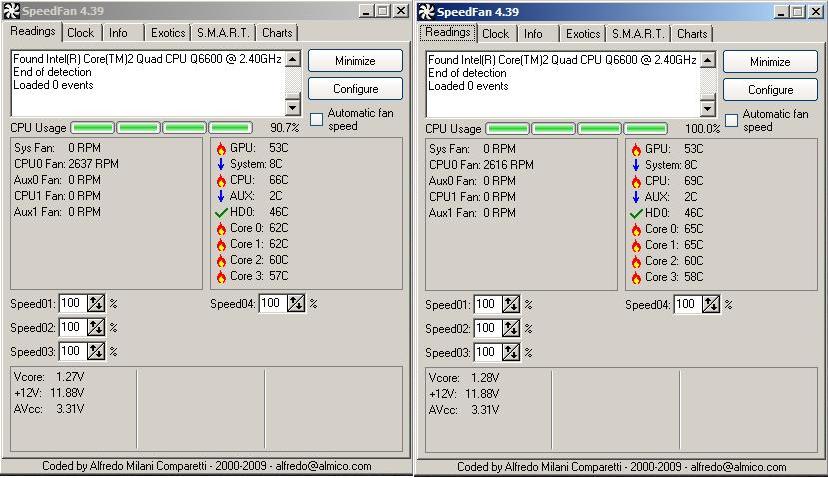Click the blue down arrow beside System in right window

(x=636, y=165)
